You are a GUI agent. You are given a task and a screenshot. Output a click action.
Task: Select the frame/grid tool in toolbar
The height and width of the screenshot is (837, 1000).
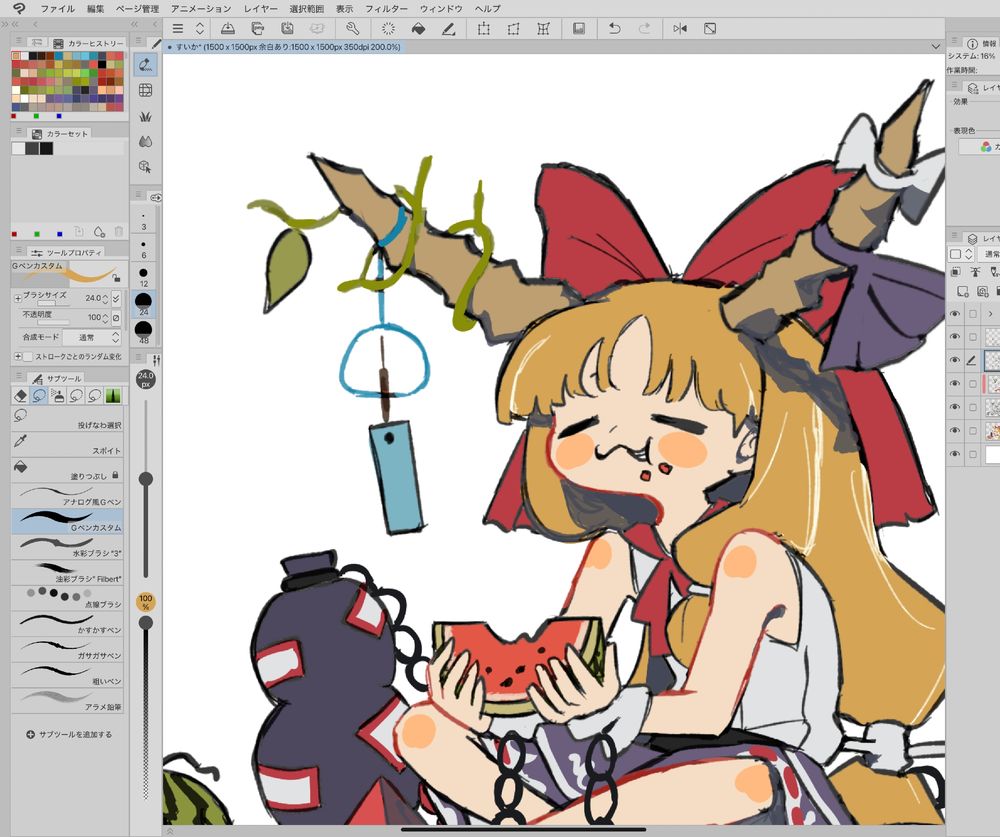click(x=145, y=91)
